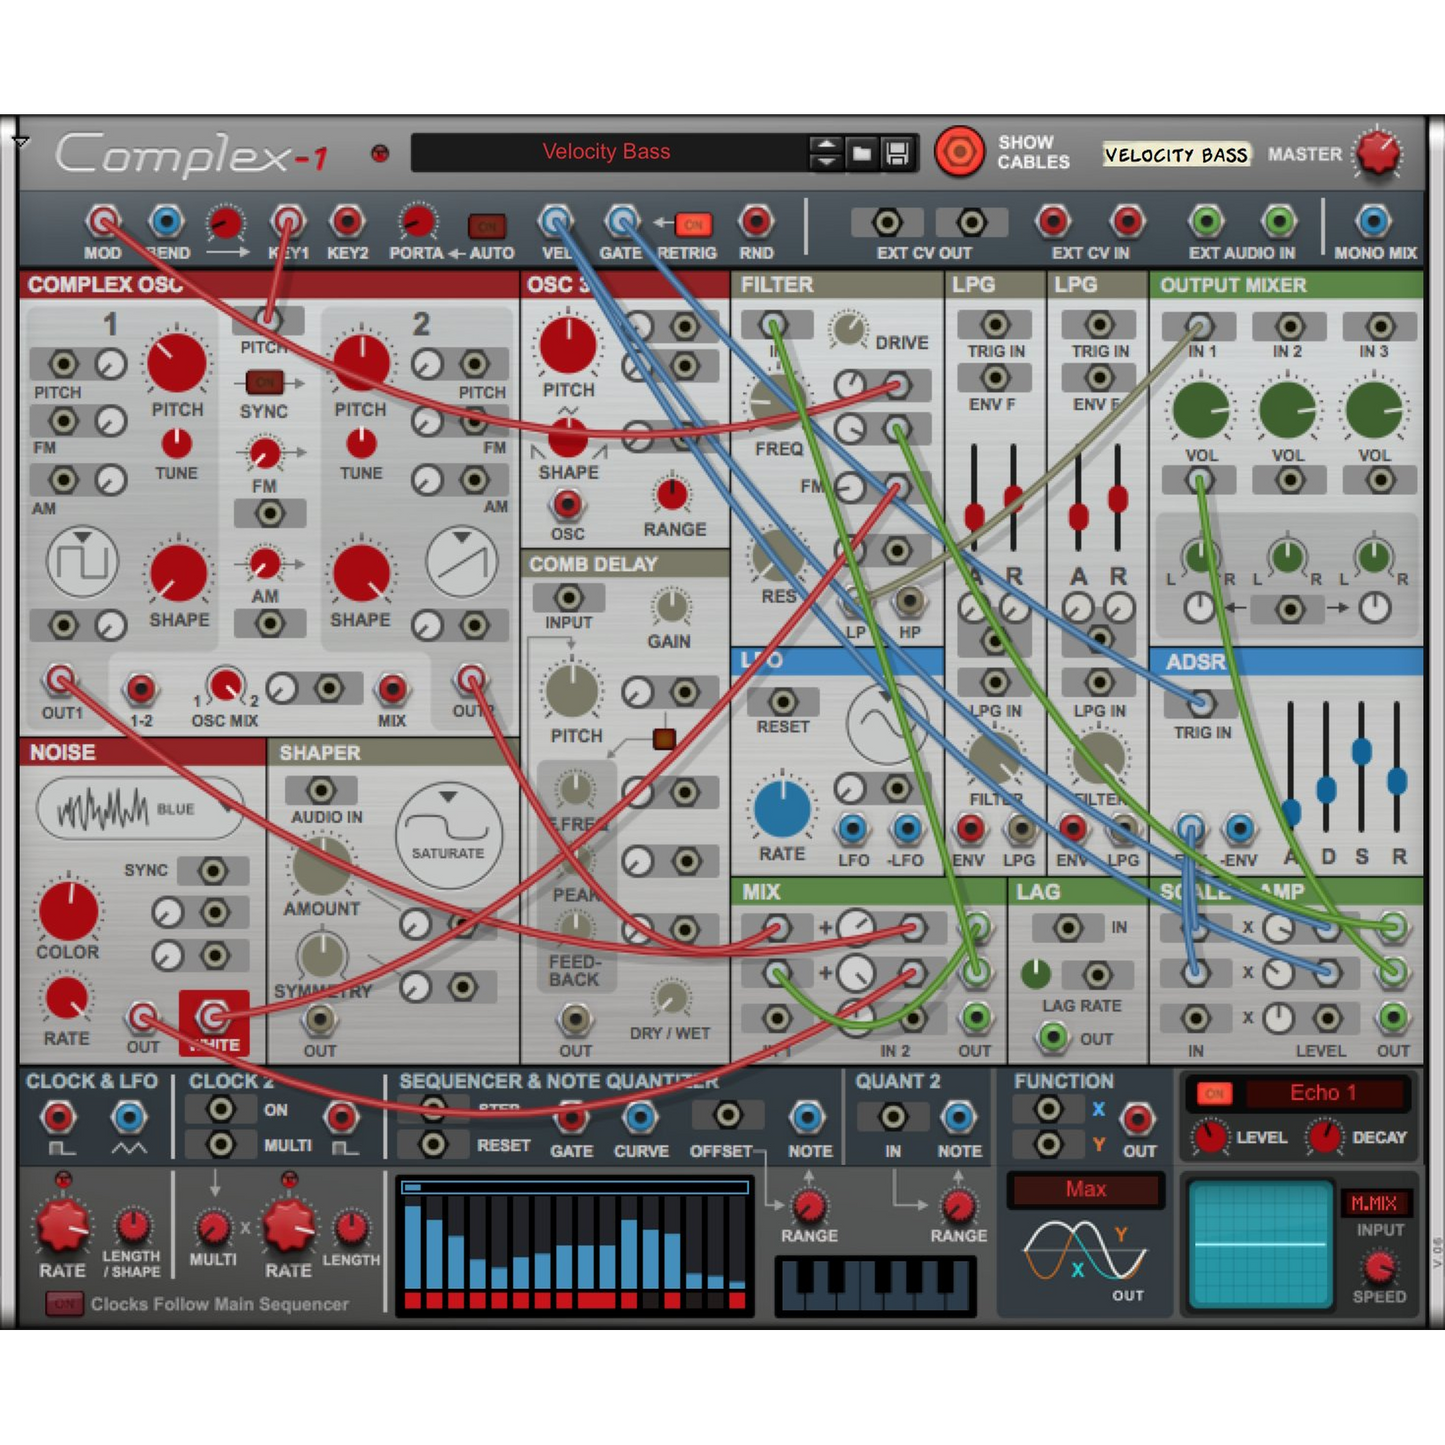The height and width of the screenshot is (1445, 1445).
Task: Click the M.MIX scope input selector
Action: click(x=1374, y=1204)
